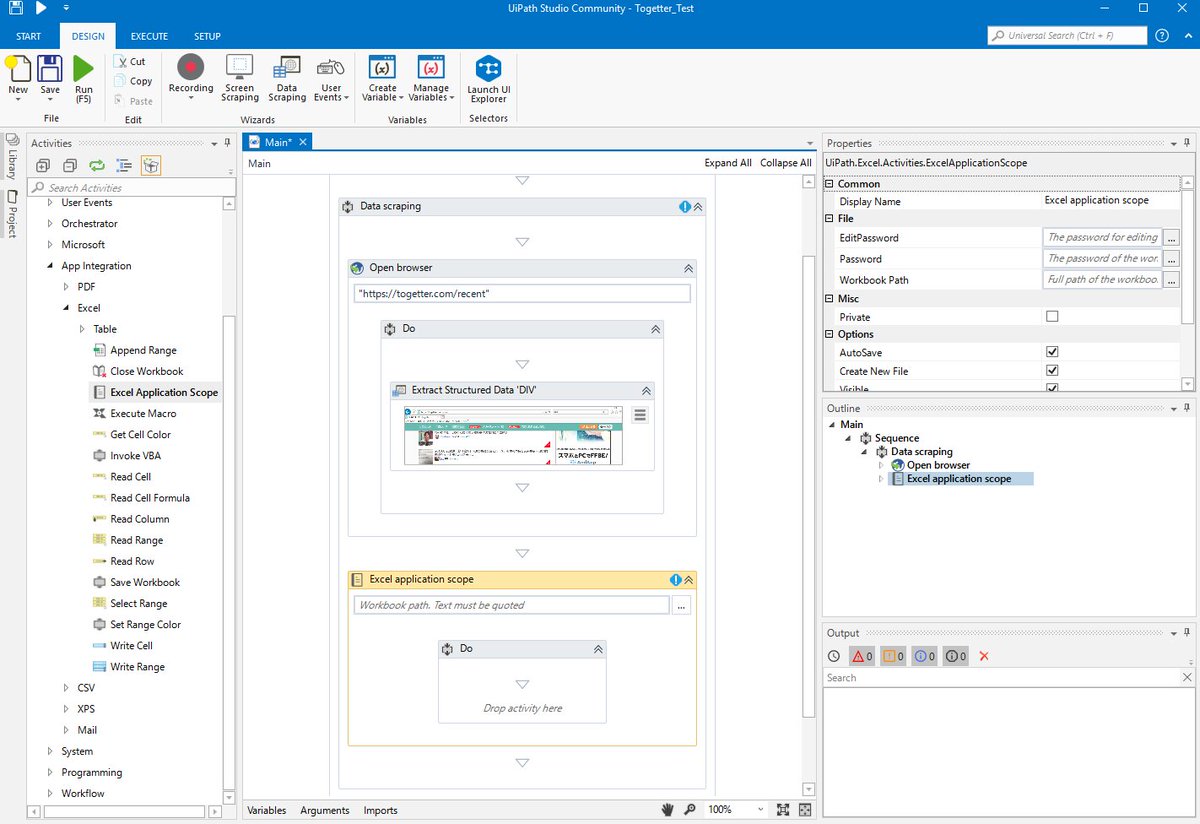1200x824 pixels.
Task: Click the highlighted package icon in Activities toolbar
Action: [x=151, y=165]
